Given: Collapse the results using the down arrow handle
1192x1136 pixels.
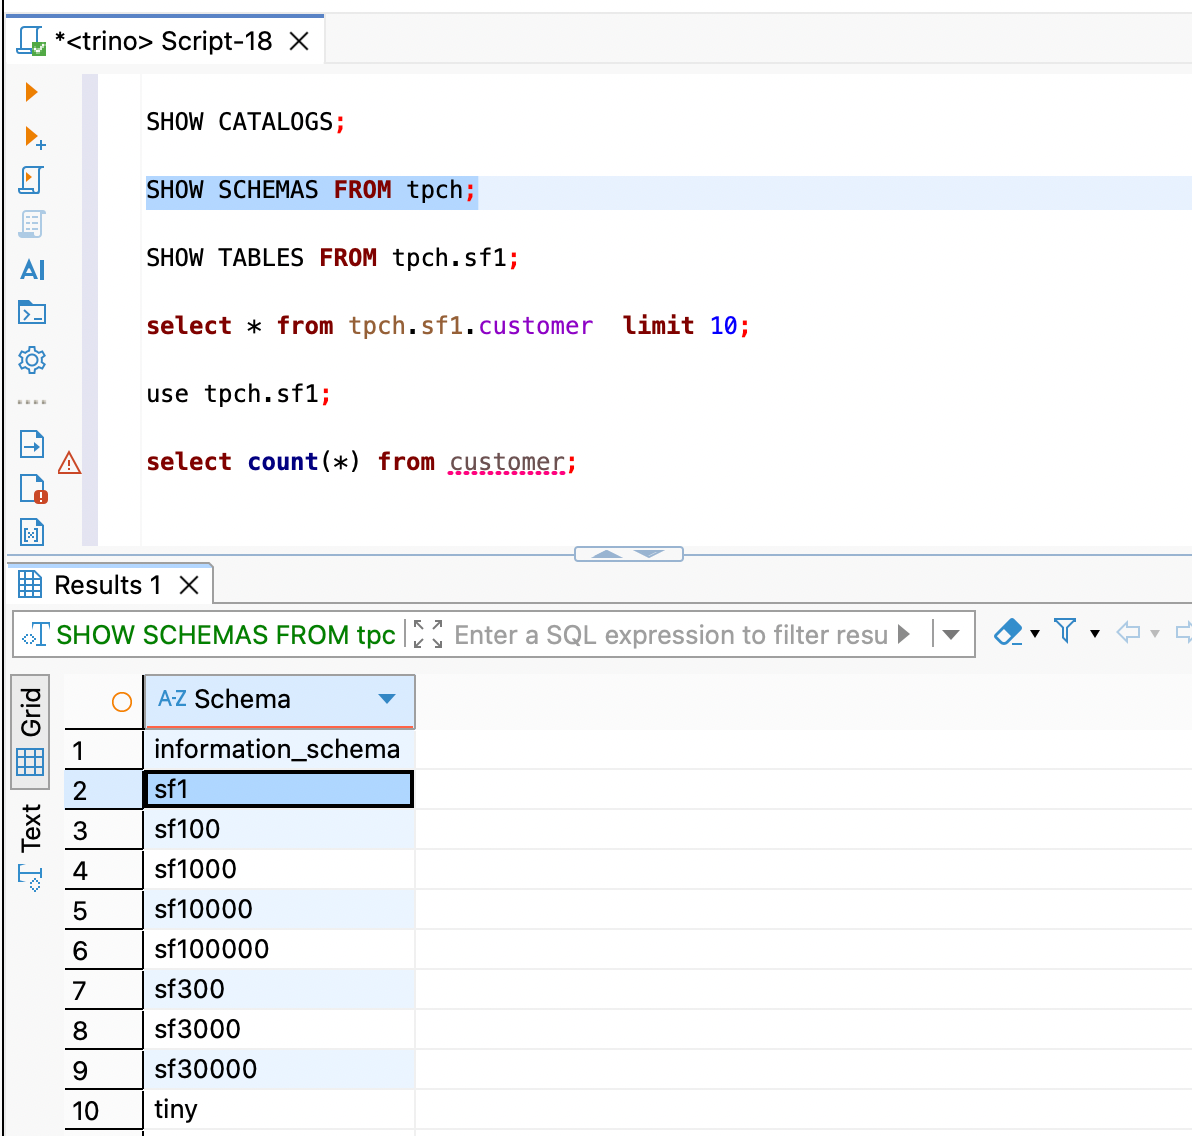Looking at the screenshot, I should 649,554.
